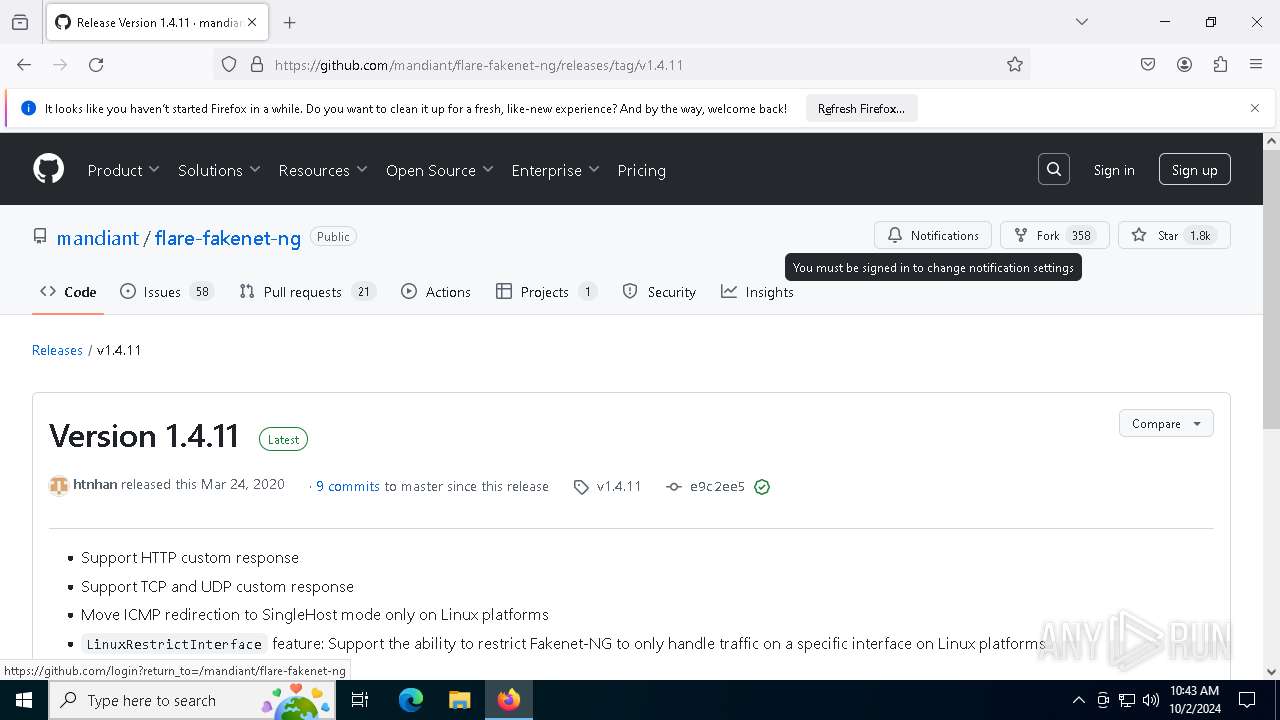Click the verified commit check icon

(x=762, y=487)
